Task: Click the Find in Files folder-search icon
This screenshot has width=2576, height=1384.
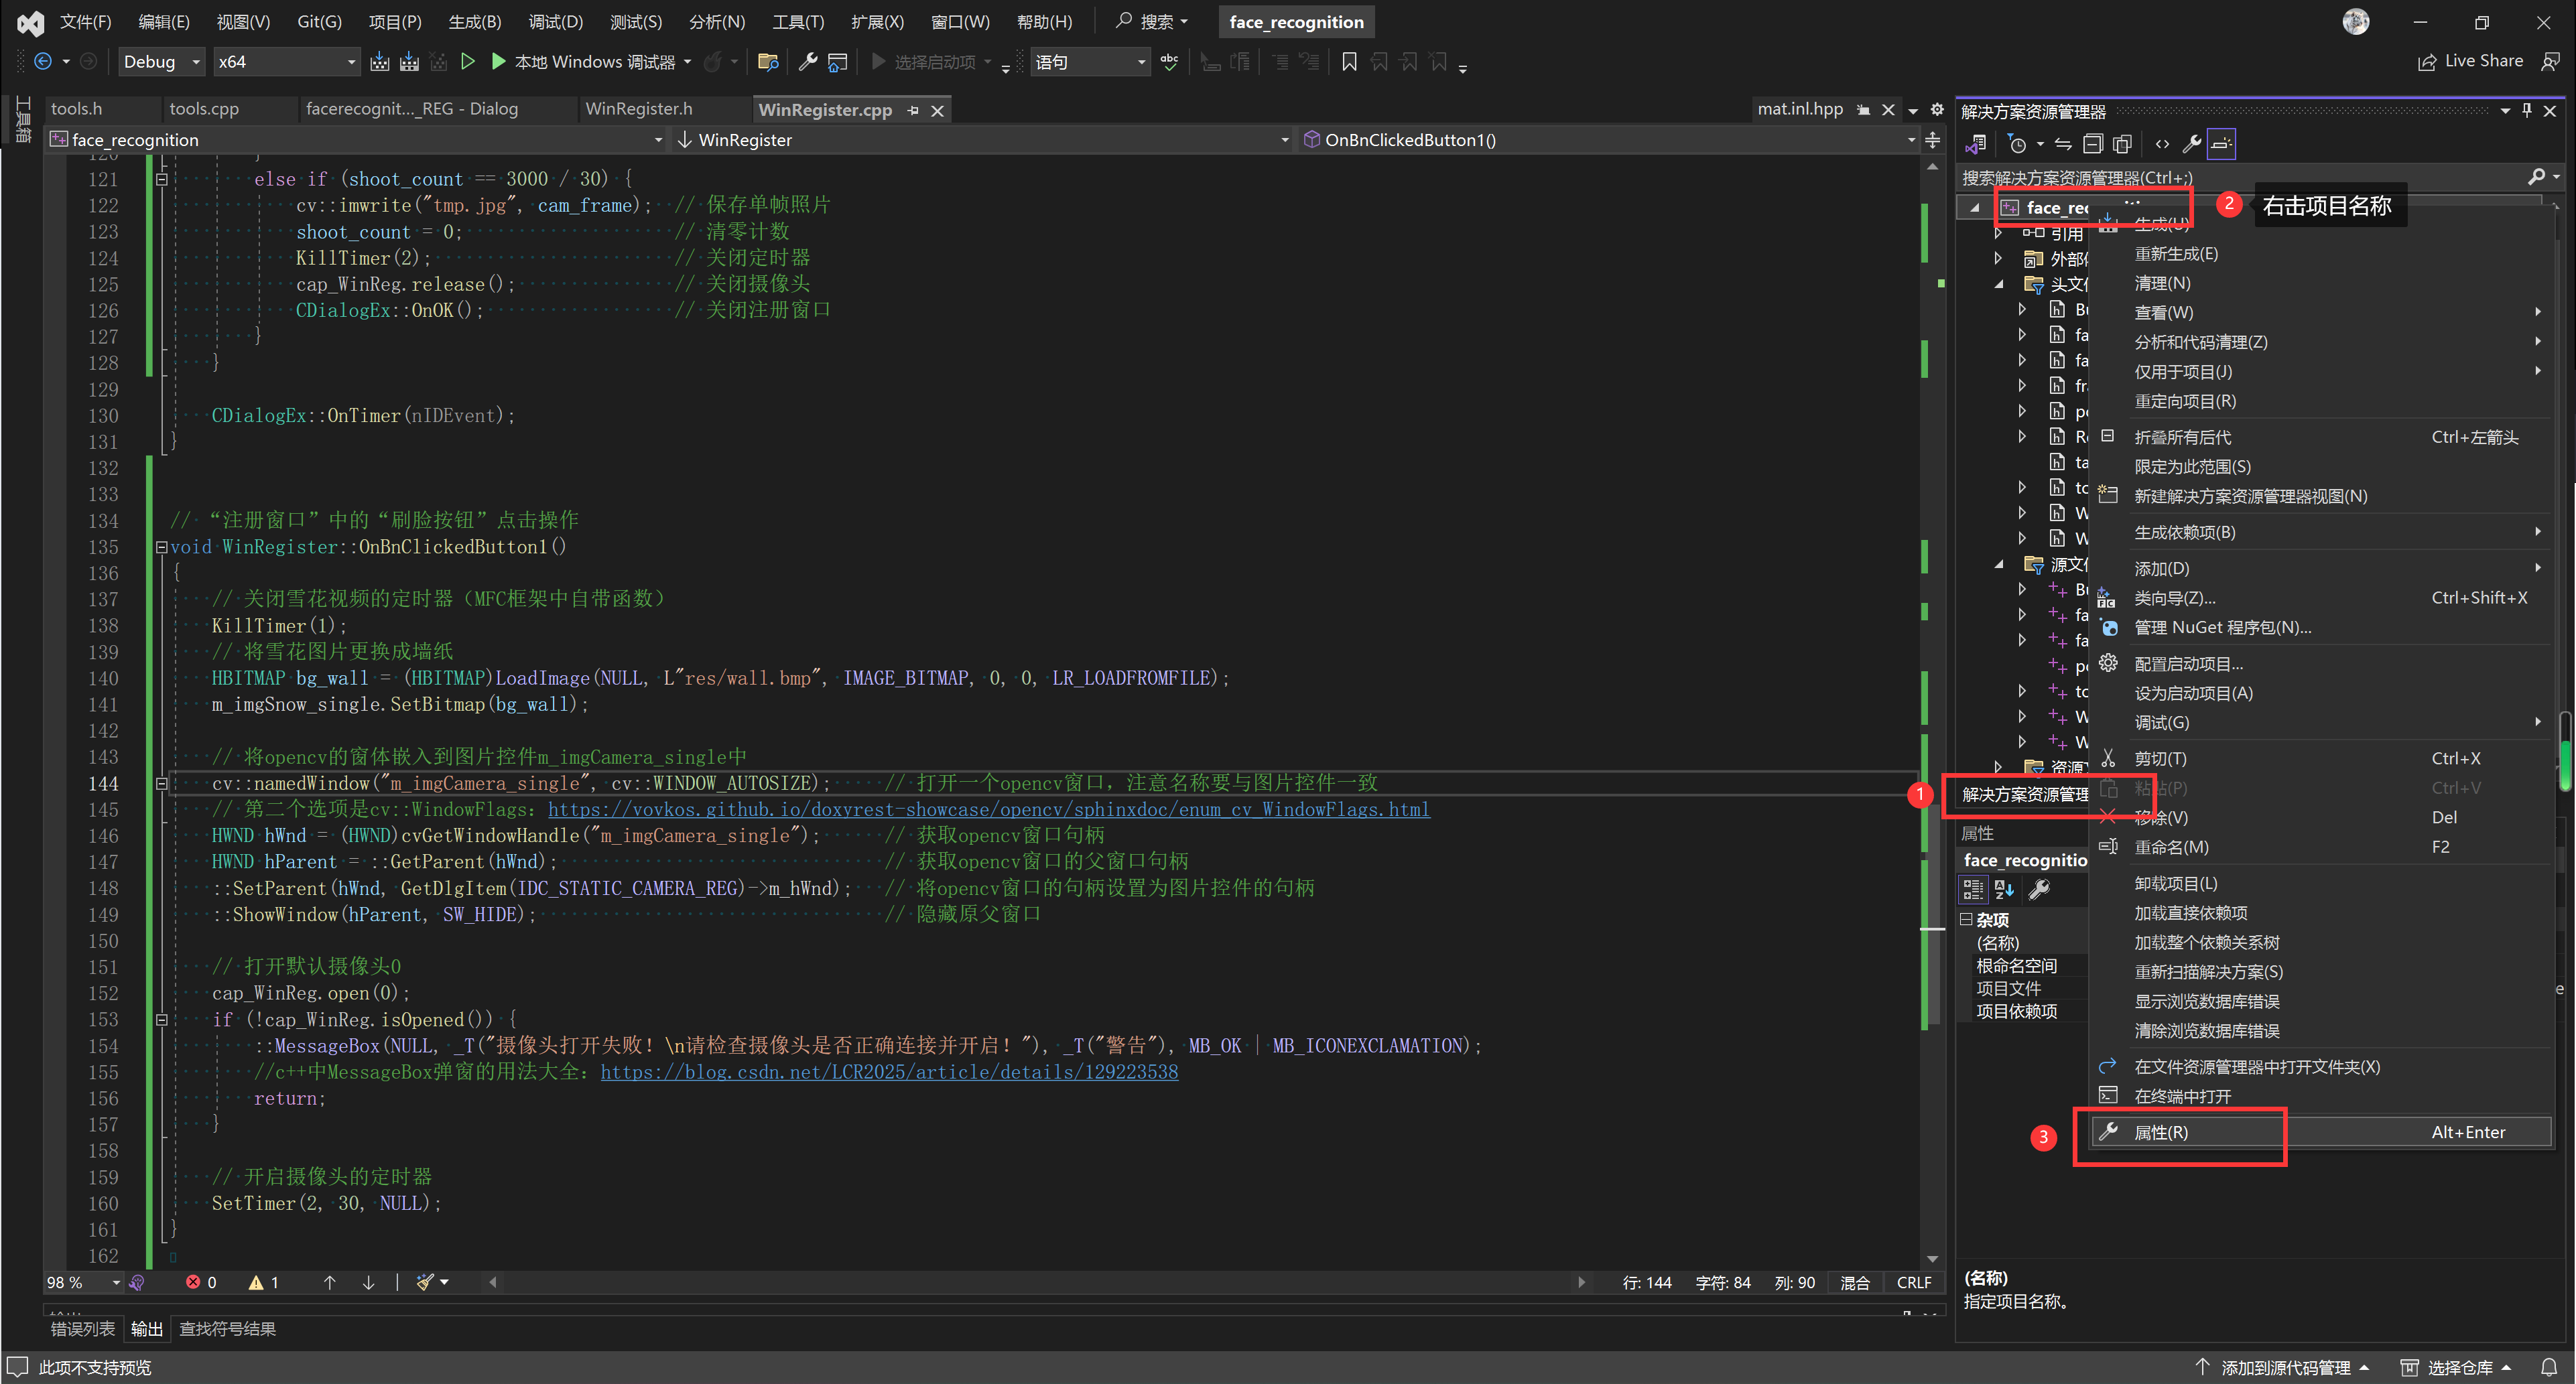Action: click(x=768, y=62)
